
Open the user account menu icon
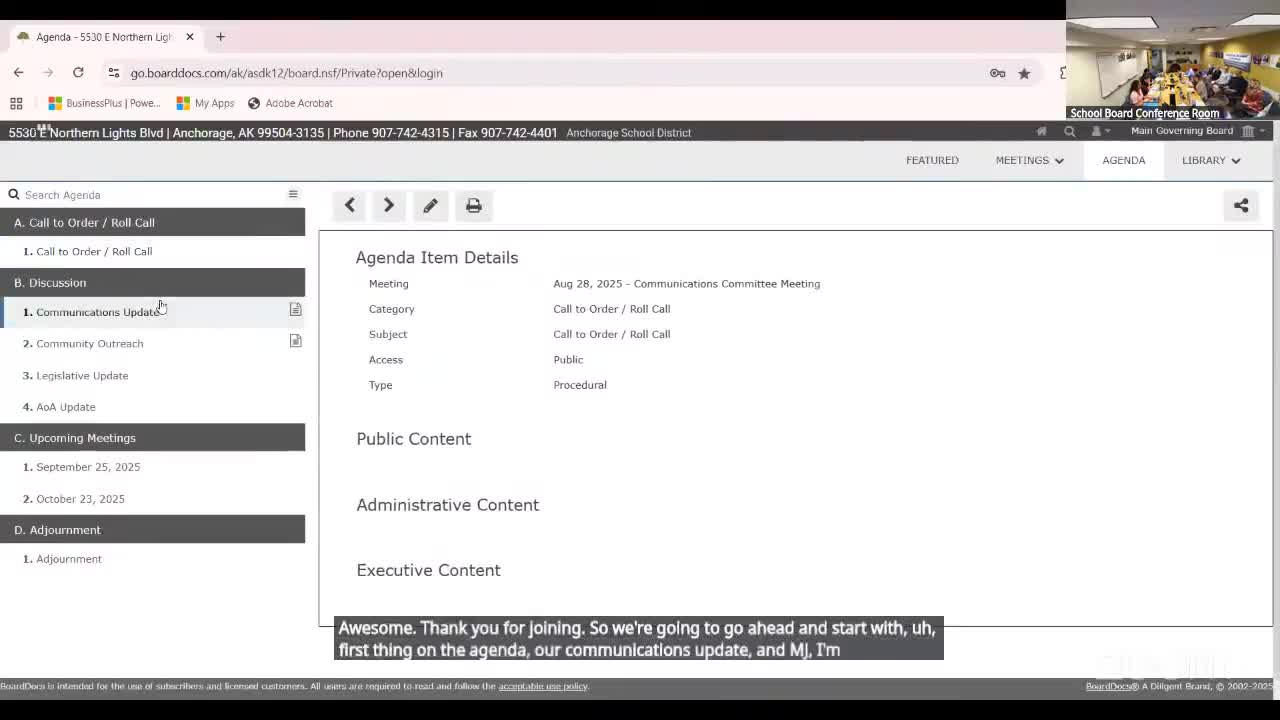click(x=1099, y=132)
